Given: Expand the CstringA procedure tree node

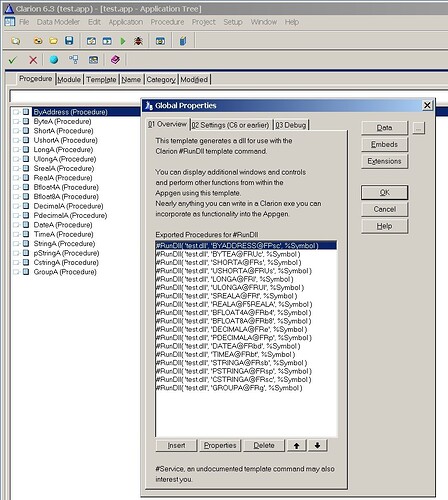Looking at the screenshot, I should point(16,262).
